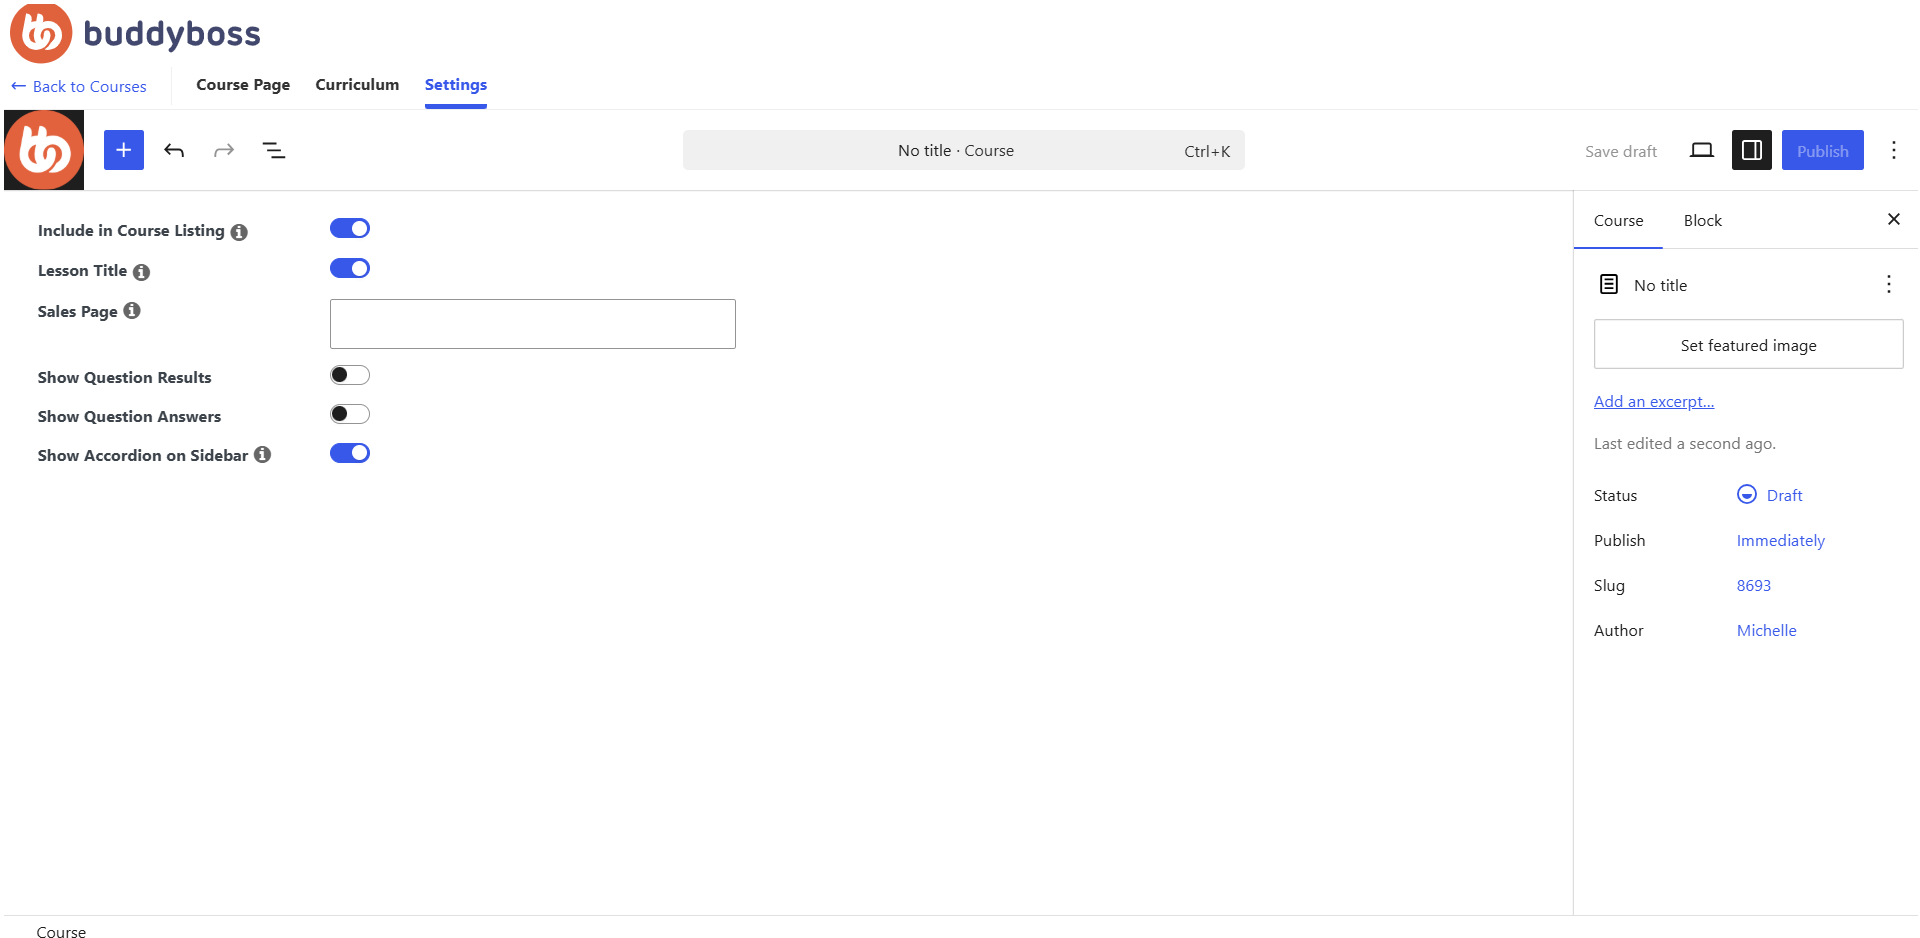Enable Show Question Answers switch
The height and width of the screenshot is (938, 1920).
(350, 414)
